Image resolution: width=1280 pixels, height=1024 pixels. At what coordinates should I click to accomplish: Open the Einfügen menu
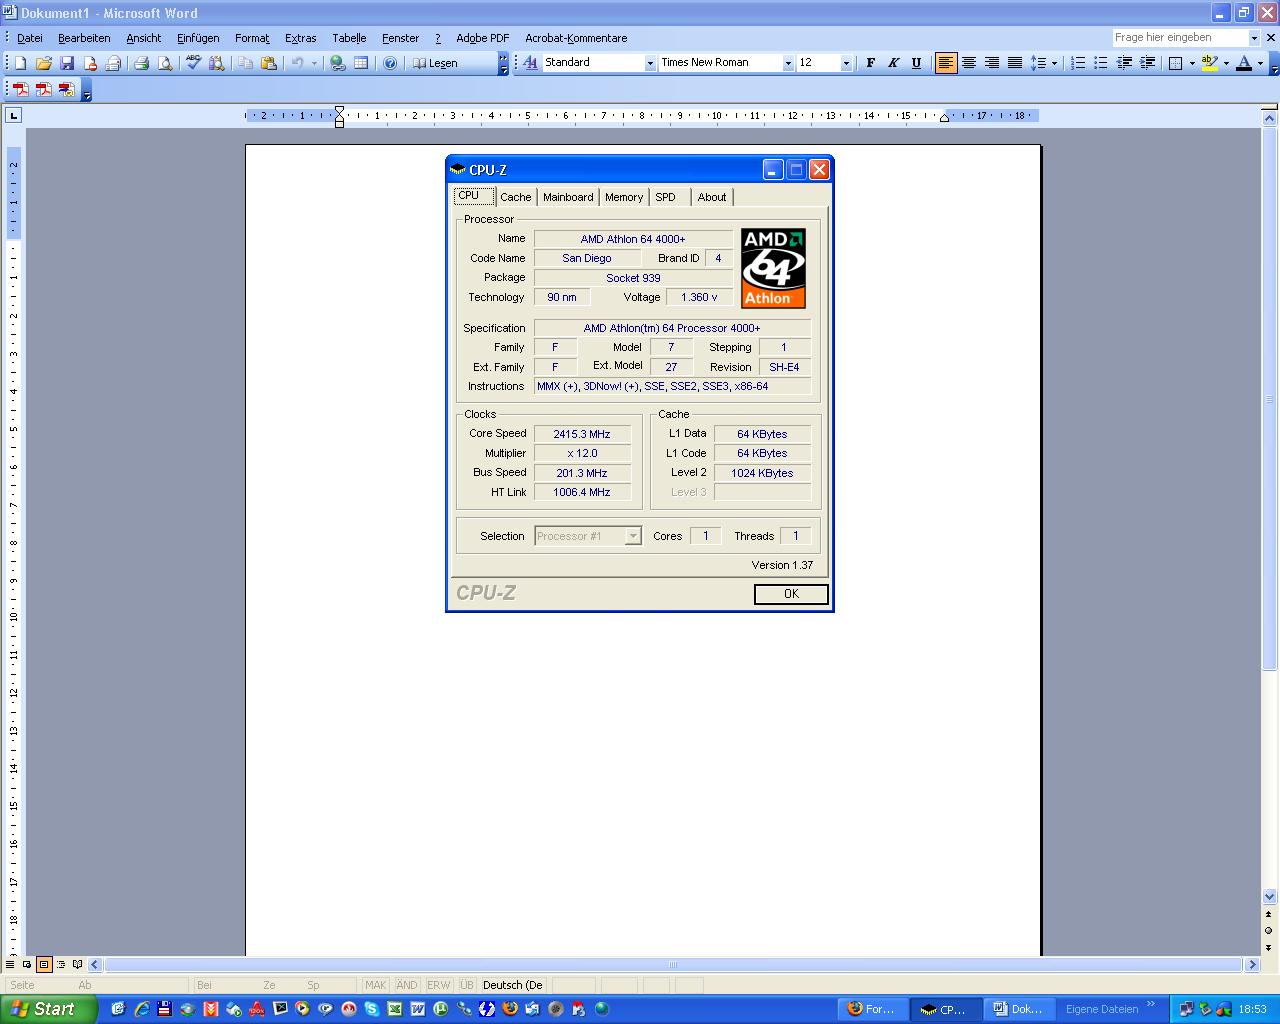point(198,38)
